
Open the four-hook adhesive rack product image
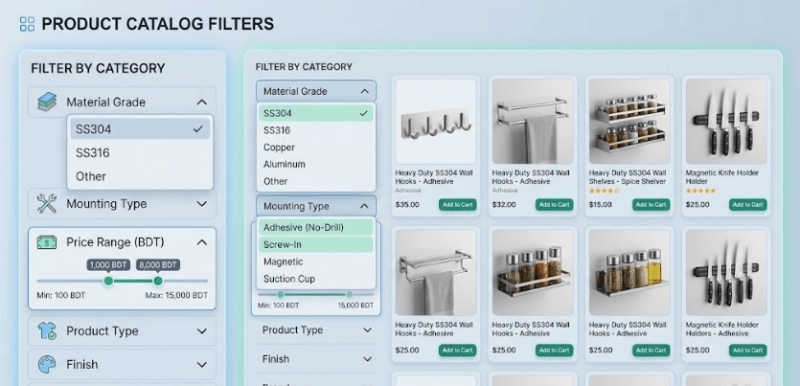tap(436, 121)
